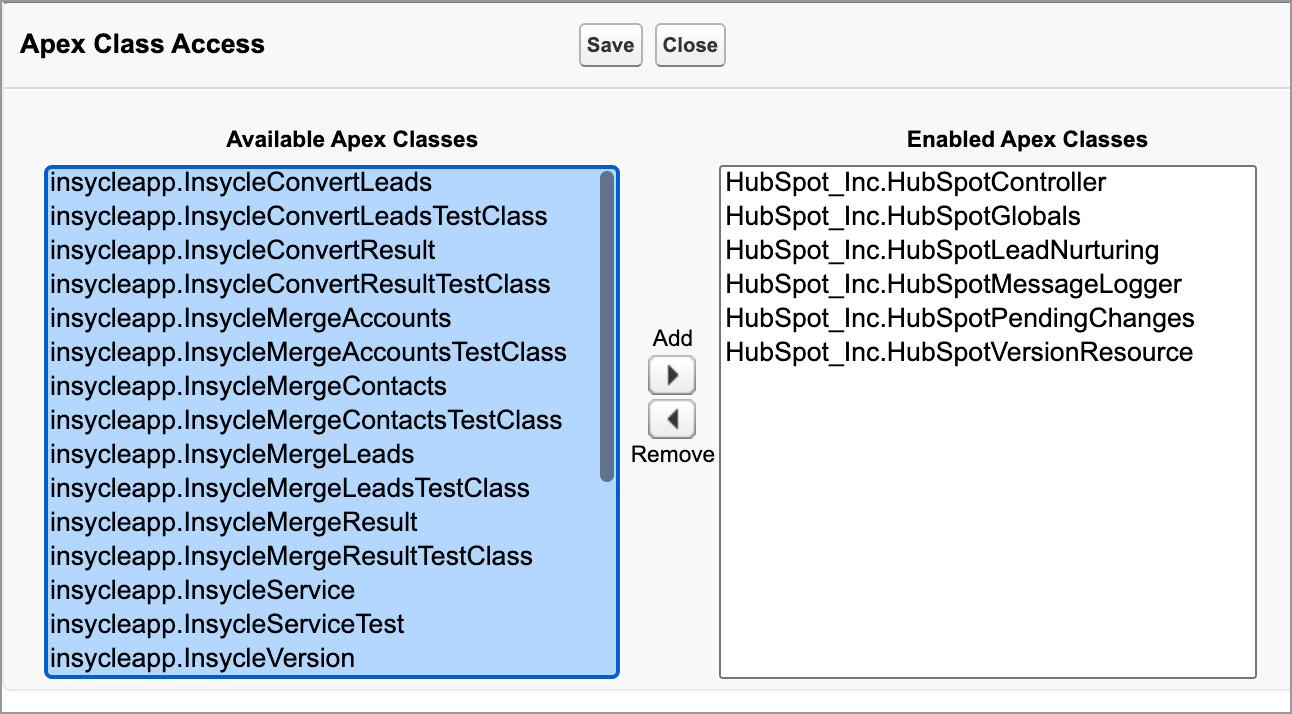Select insycleapp.InsycleMergeContactsTestClass in available list
This screenshot has width=1292, height=714.
[x=306, y=420]
